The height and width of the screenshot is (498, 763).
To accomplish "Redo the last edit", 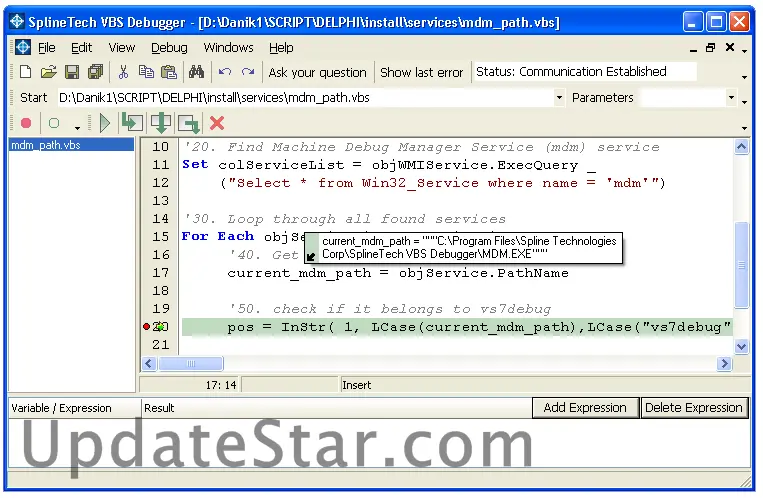I will pyautogui.click(x=248, y=72).
